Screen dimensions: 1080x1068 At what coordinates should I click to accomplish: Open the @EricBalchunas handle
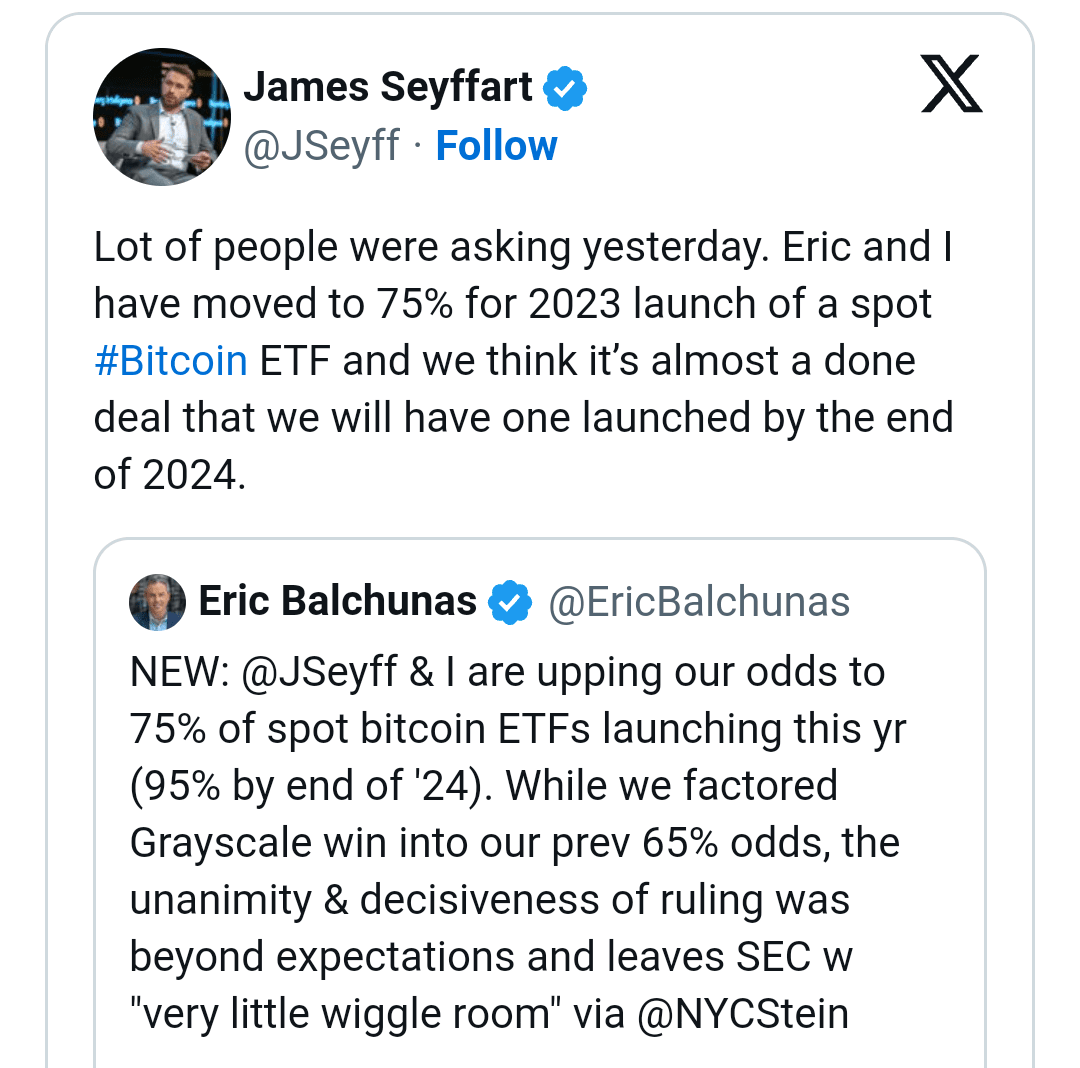pos(699,601)
